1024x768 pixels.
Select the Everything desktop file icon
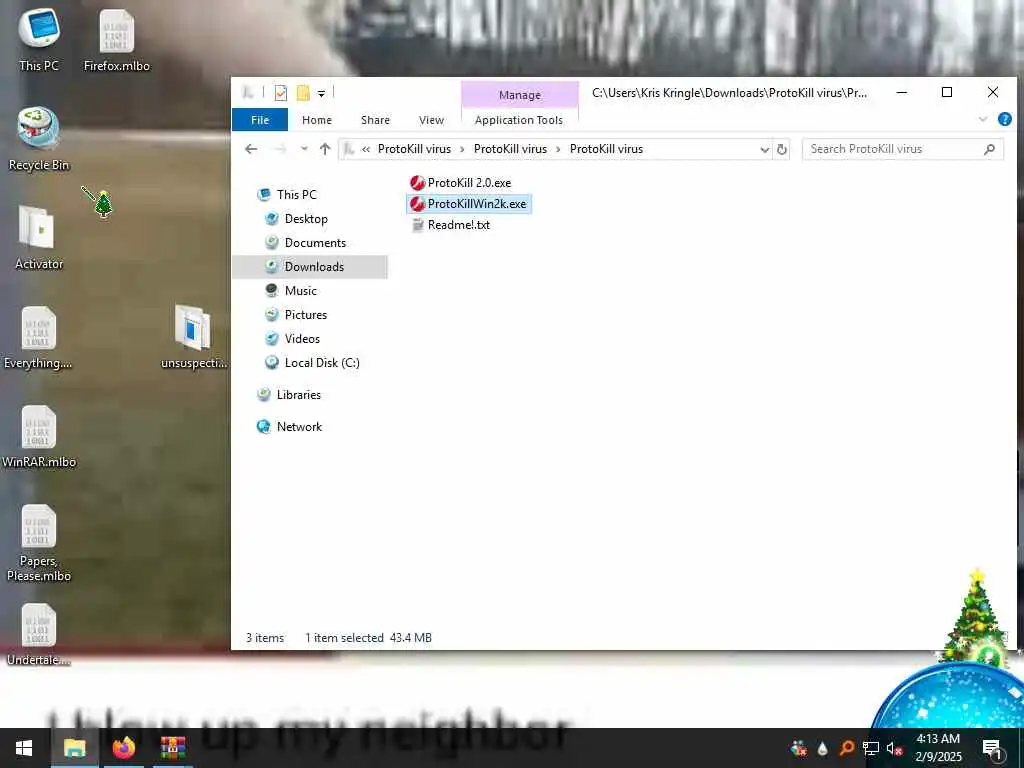tap(38, 338)
